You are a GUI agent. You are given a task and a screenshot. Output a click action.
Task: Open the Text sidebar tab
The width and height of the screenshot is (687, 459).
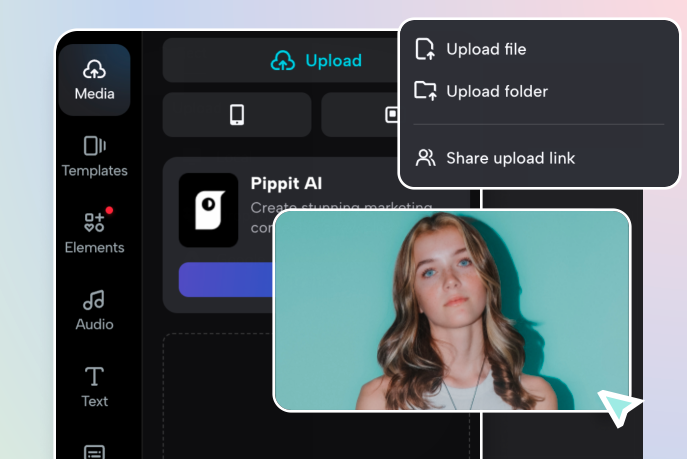coord(94,387)
